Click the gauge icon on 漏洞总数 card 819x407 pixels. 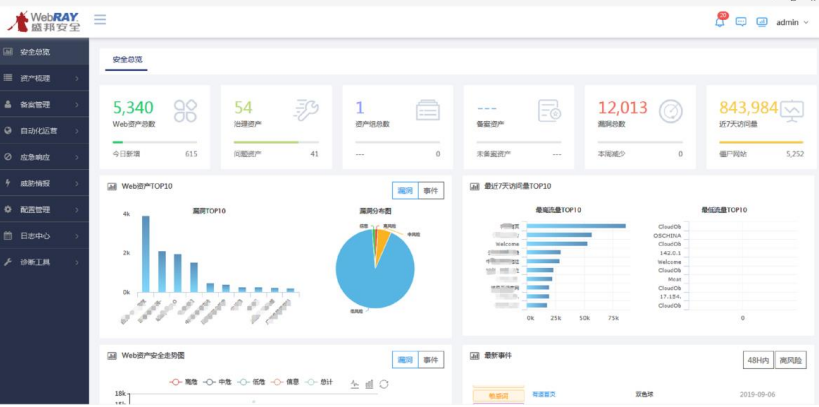click(671, 110)
